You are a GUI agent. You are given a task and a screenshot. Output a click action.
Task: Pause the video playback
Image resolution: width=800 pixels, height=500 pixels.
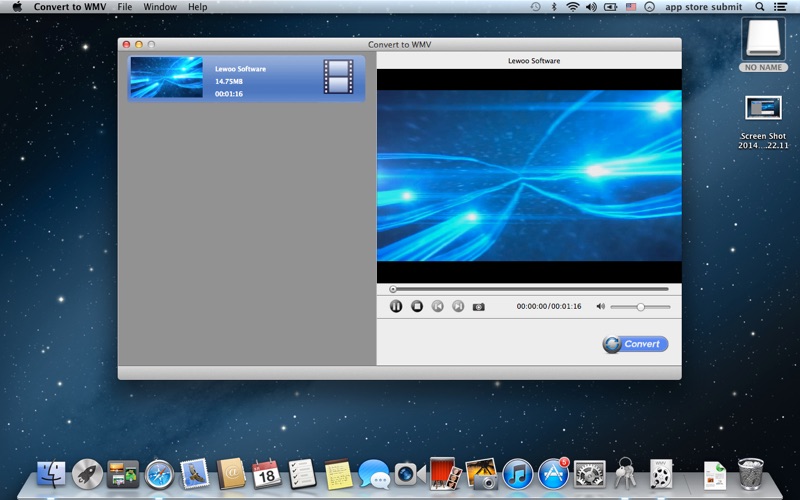coord(396,306)
